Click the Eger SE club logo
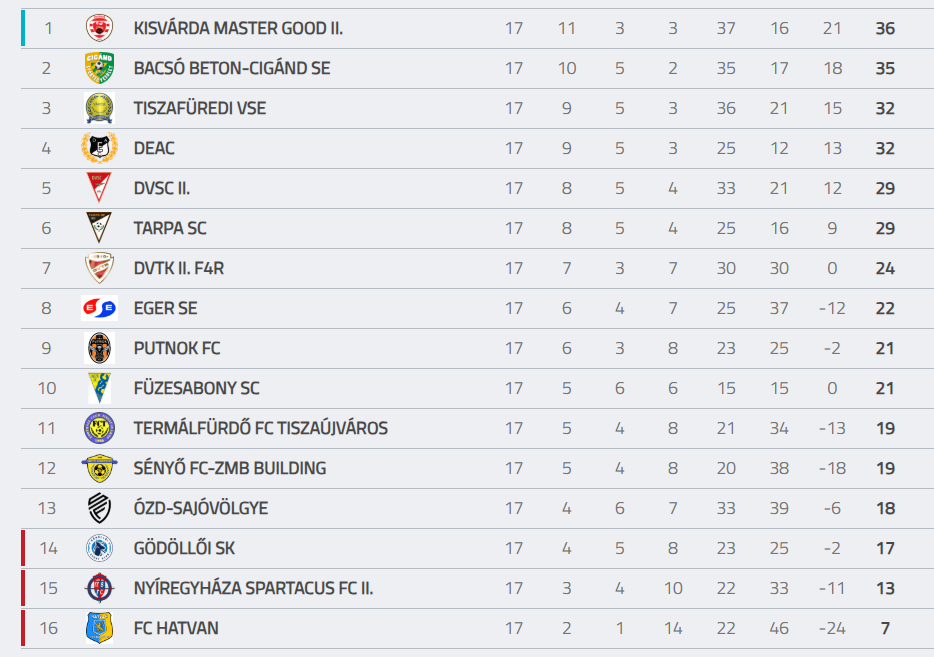 point(99,308)
